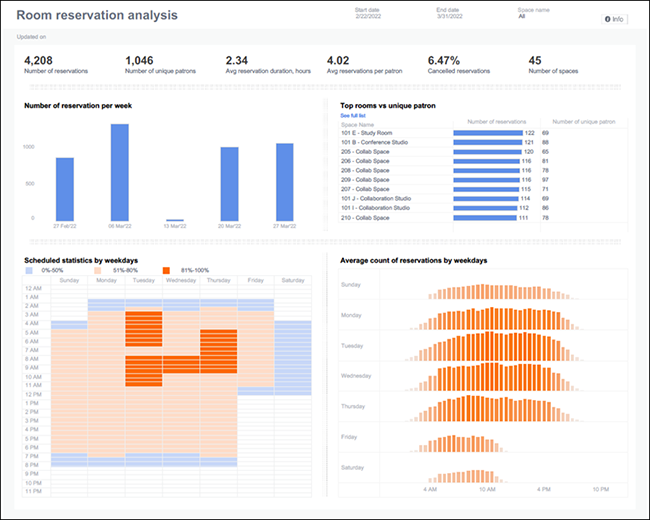Open the Space name All filter
650x520 pixels.
(533, 13)
